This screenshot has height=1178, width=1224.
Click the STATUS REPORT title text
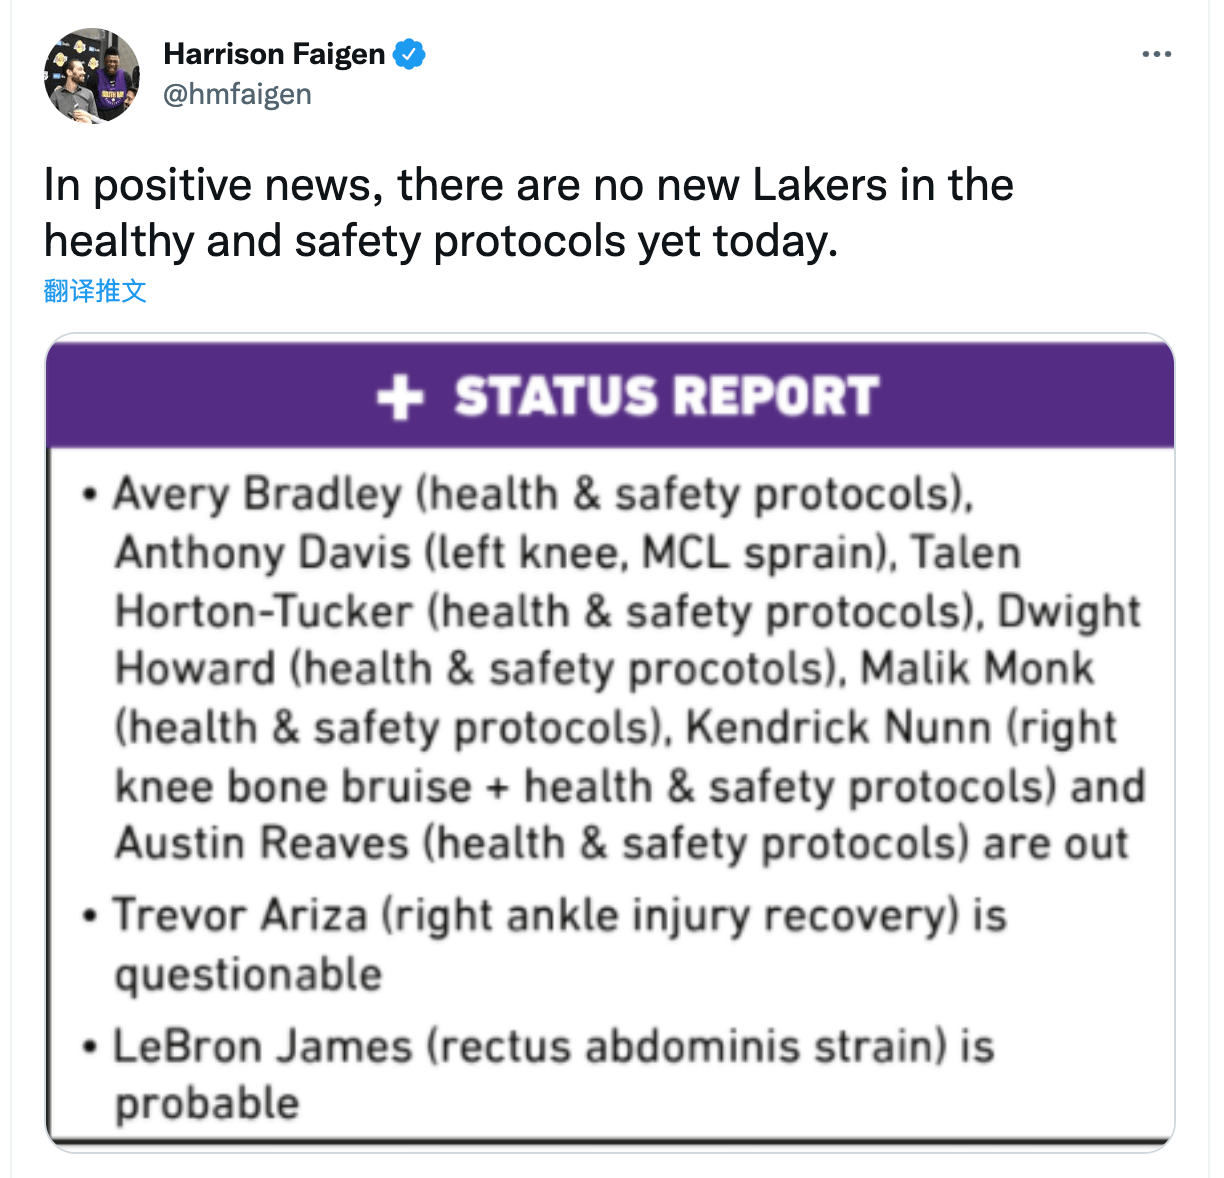pos(667,396)
